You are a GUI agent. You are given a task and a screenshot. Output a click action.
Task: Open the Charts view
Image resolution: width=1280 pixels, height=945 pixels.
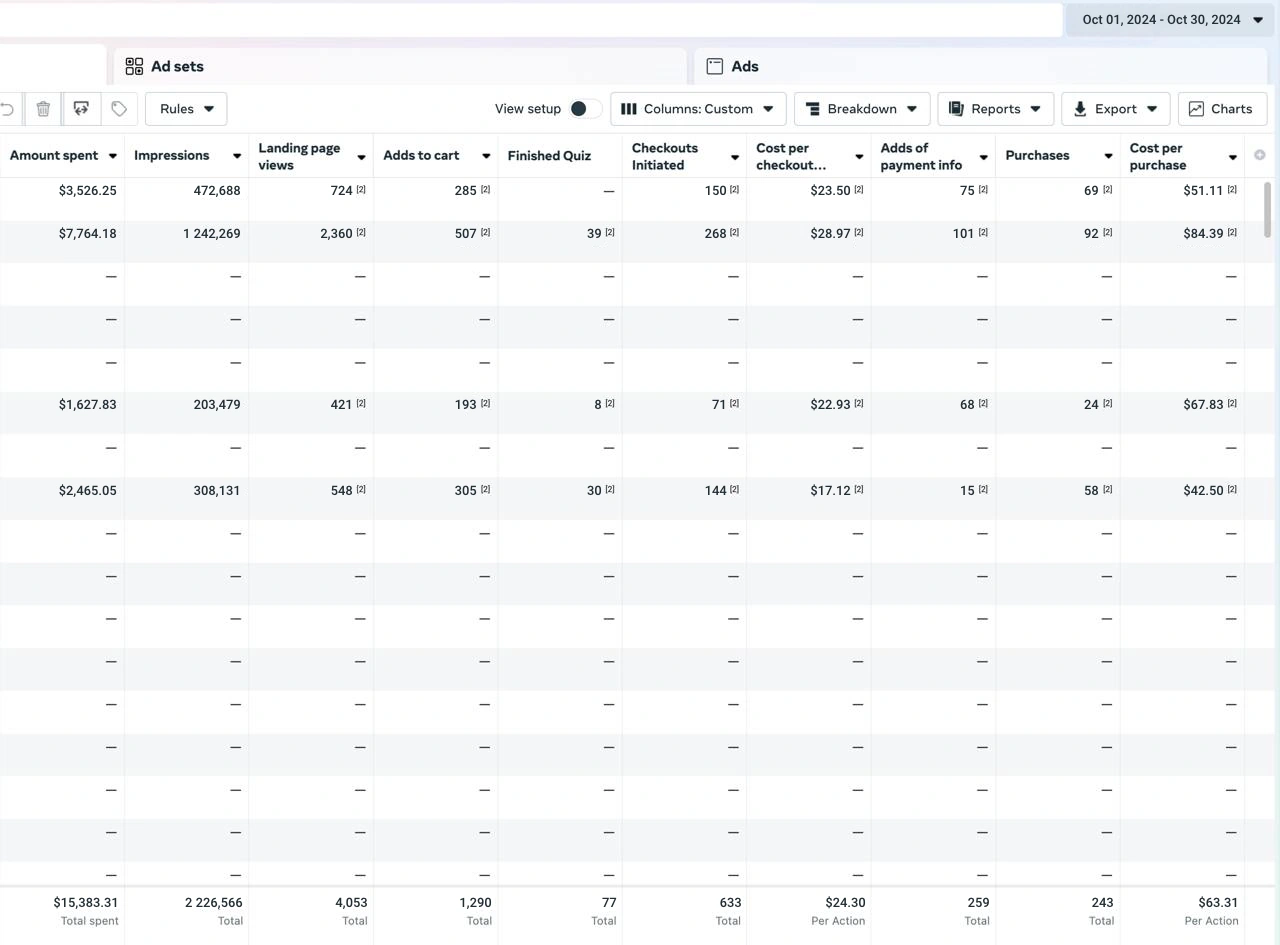click(1222, 109)
